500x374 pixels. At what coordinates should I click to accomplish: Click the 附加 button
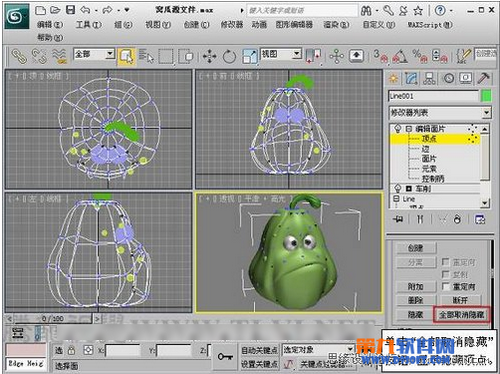416,287
